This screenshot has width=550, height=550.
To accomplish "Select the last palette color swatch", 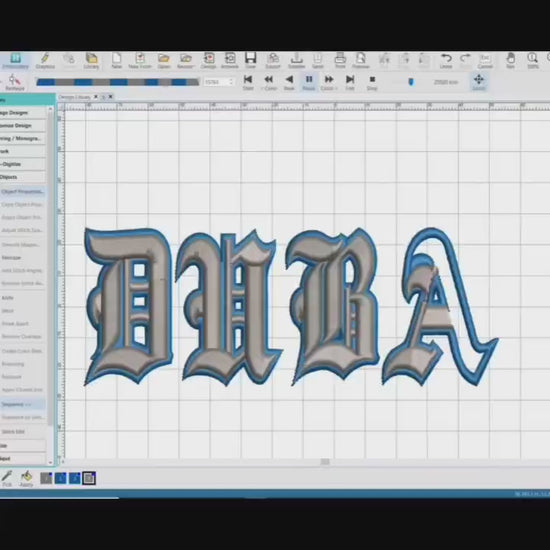I will (89, 478).
